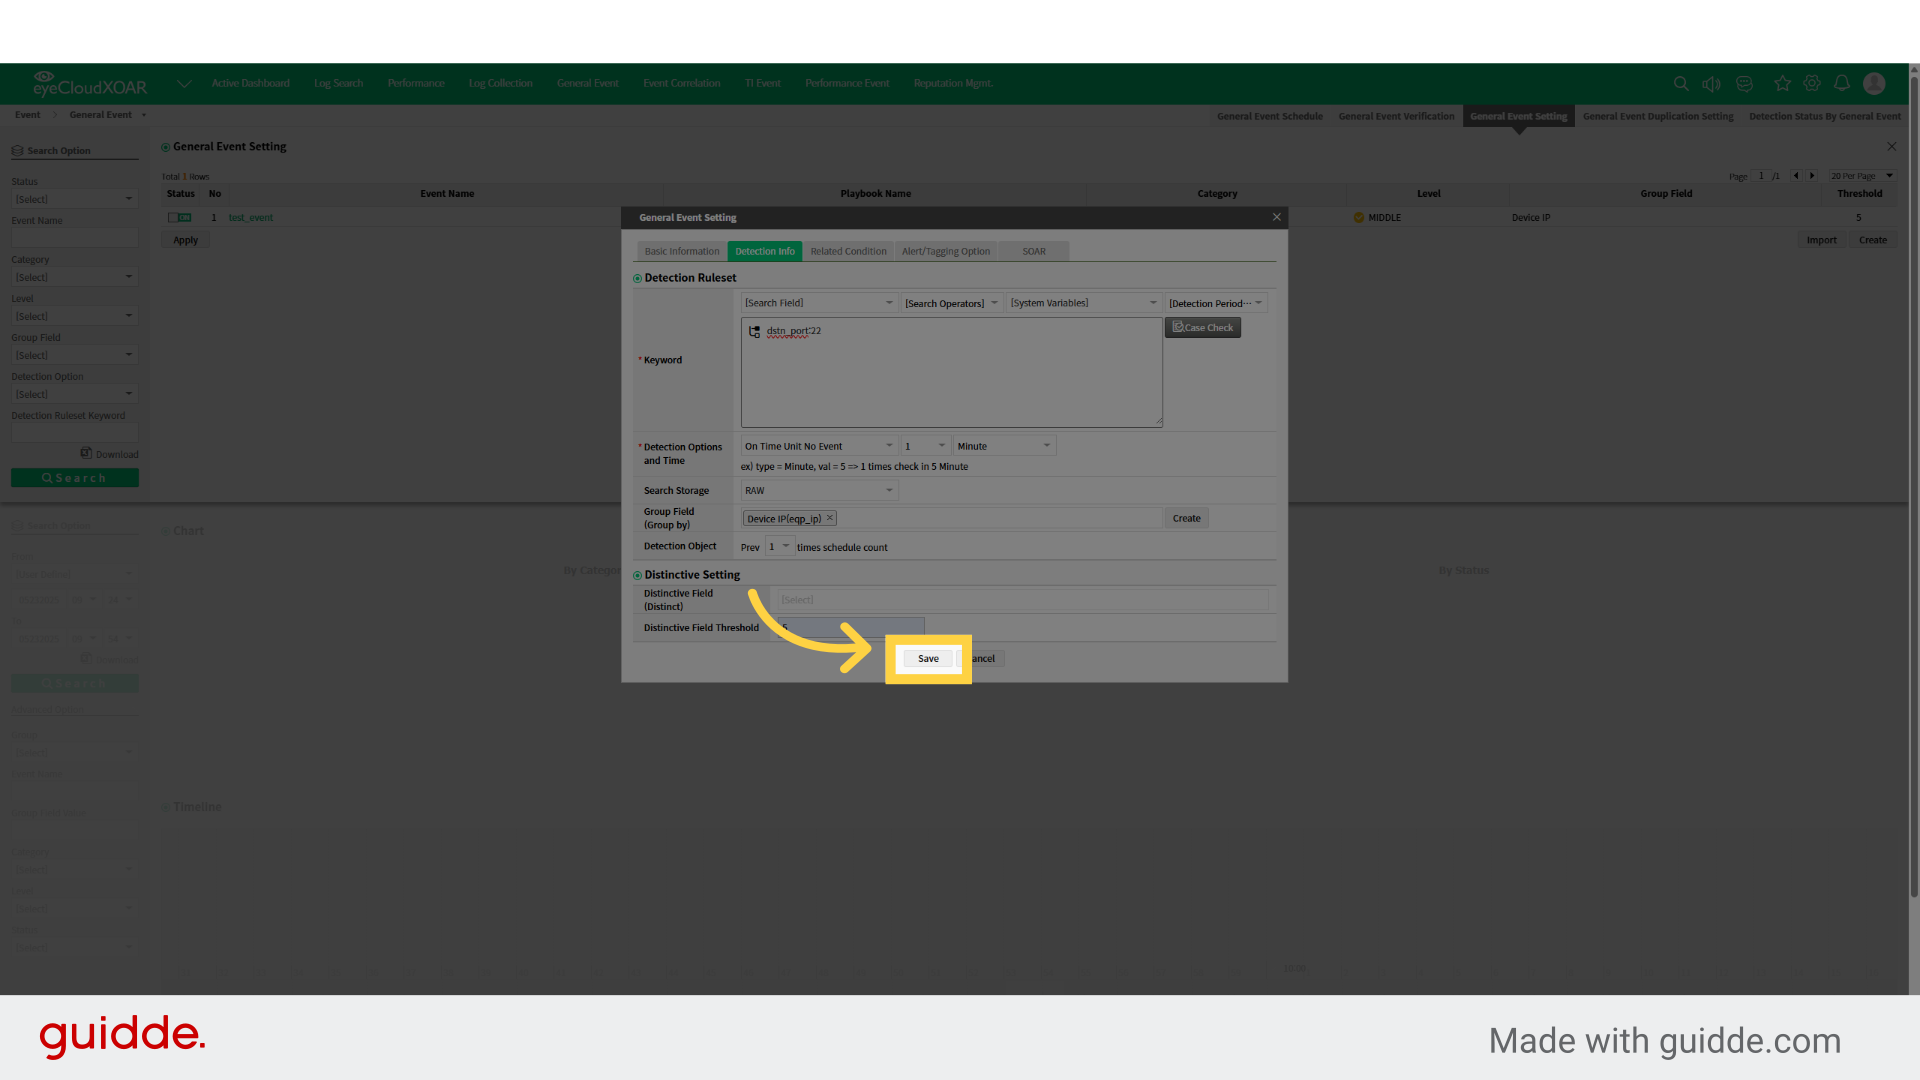This screenshot has width=1920, height=1080.
Task: Click the Save button
Action: pos(927,658)
